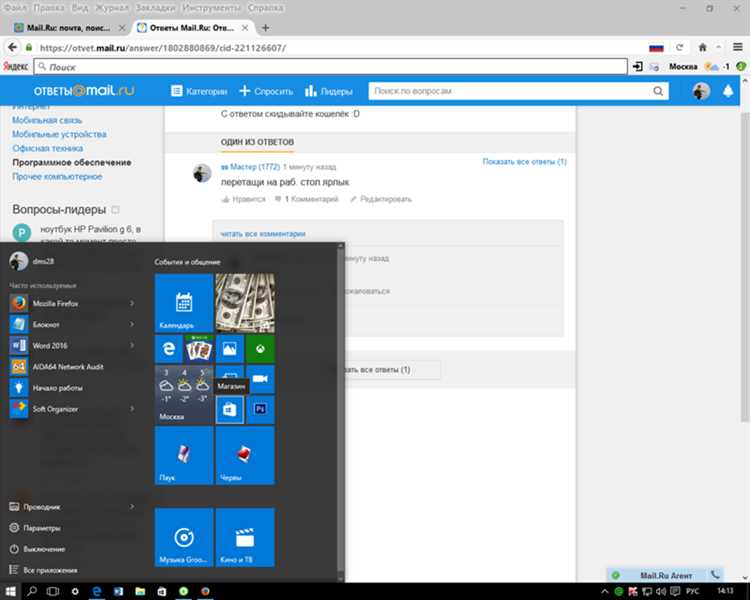Click Спросить to ask a question
Image resolution: width=750 pixels, height=600 pixels.
[266, 91]
